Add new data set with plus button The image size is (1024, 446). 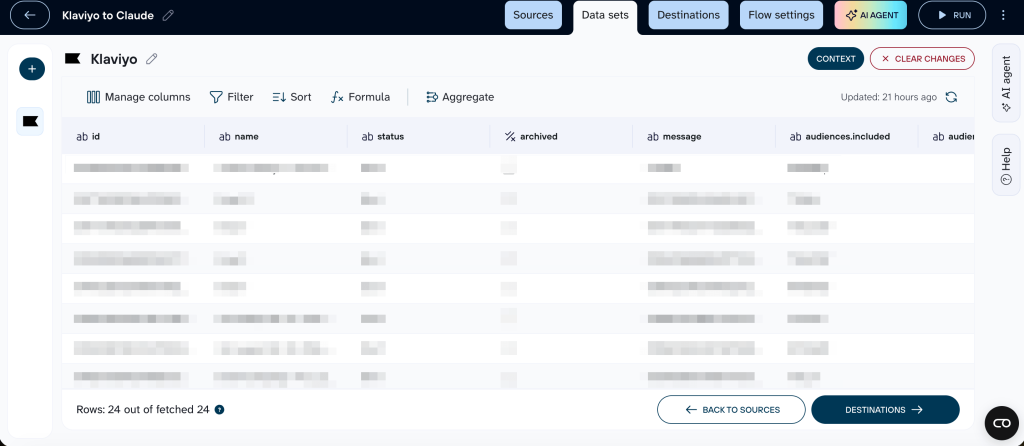[32, 69]
